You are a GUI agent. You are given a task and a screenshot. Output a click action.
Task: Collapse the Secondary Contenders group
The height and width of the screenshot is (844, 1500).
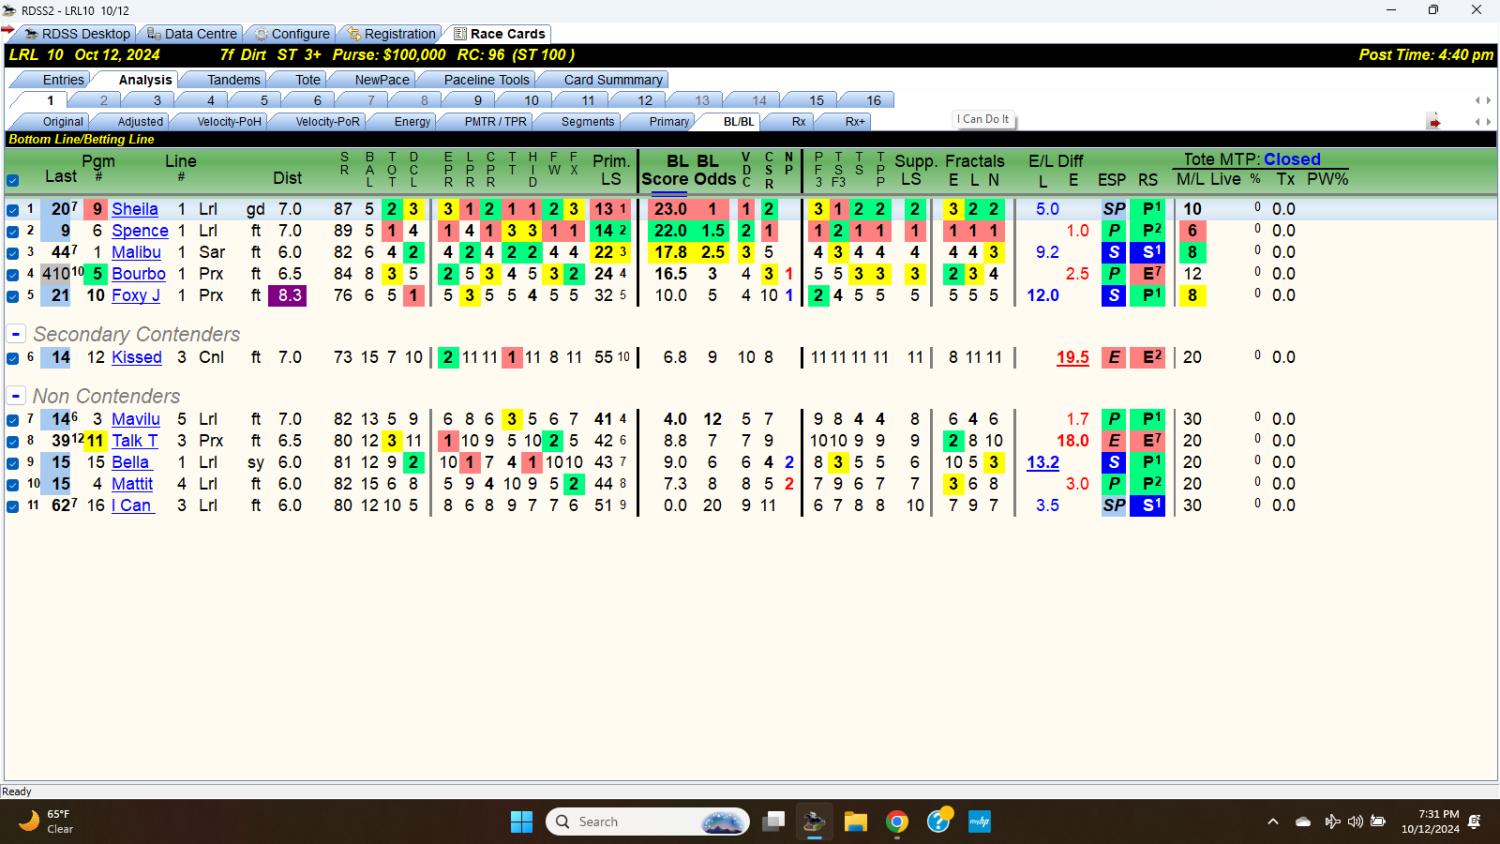point(16,334)
